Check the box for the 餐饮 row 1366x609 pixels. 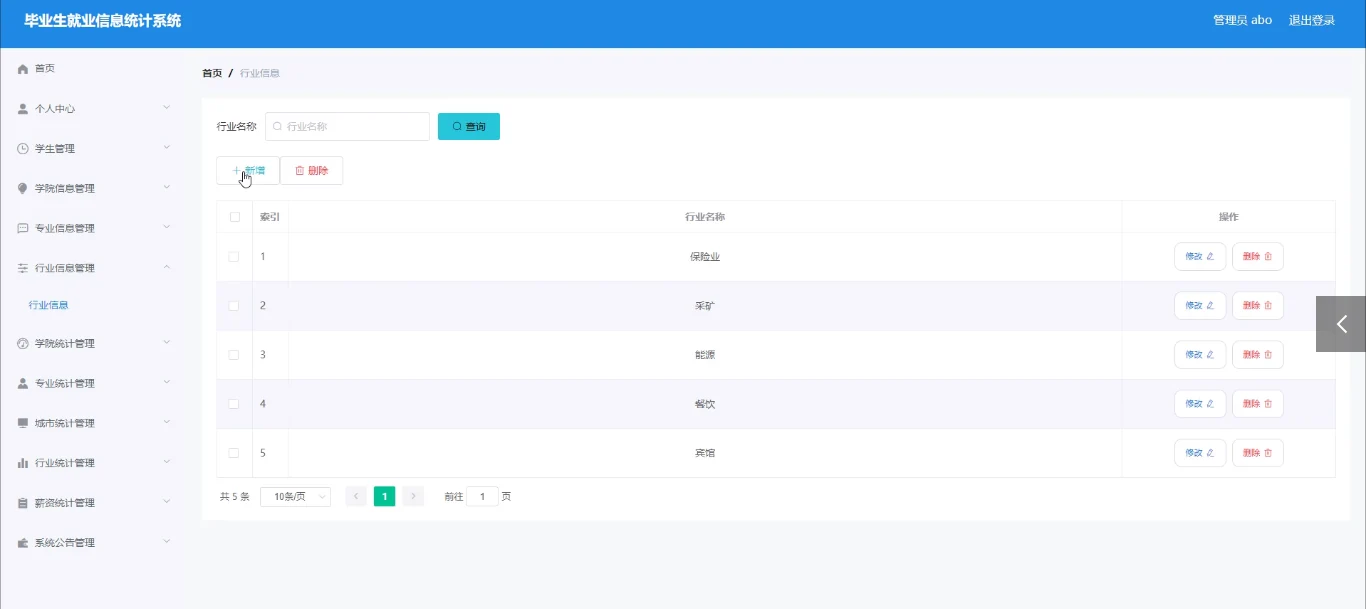[234, 404]
